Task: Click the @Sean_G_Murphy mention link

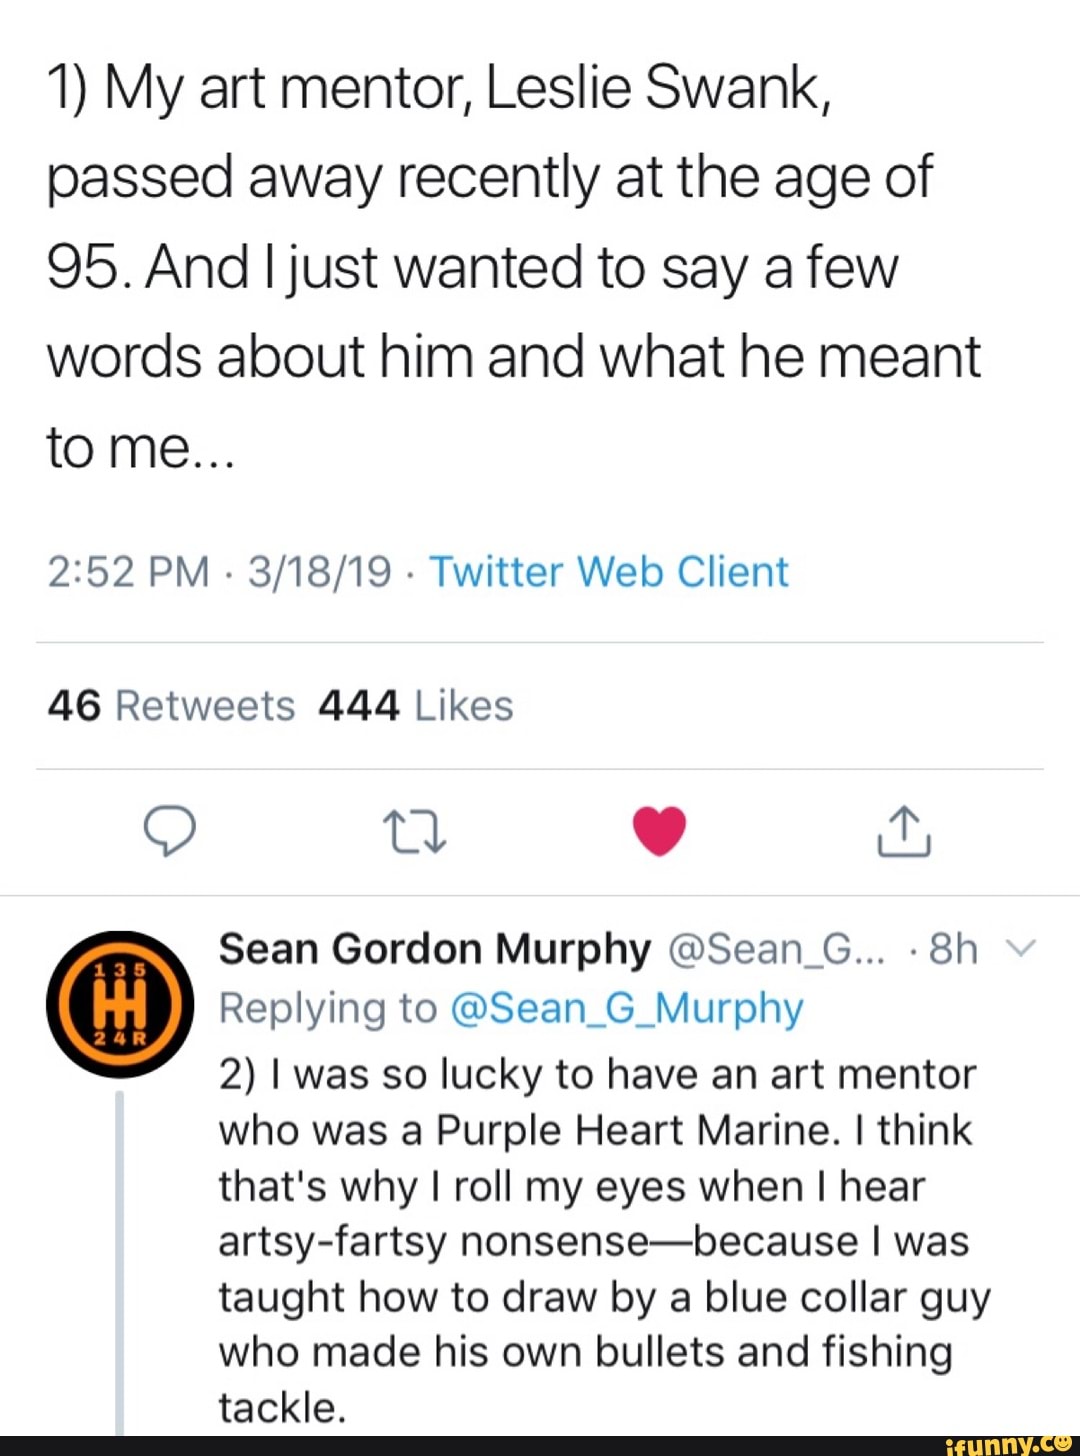Action: pos(627,1008)
